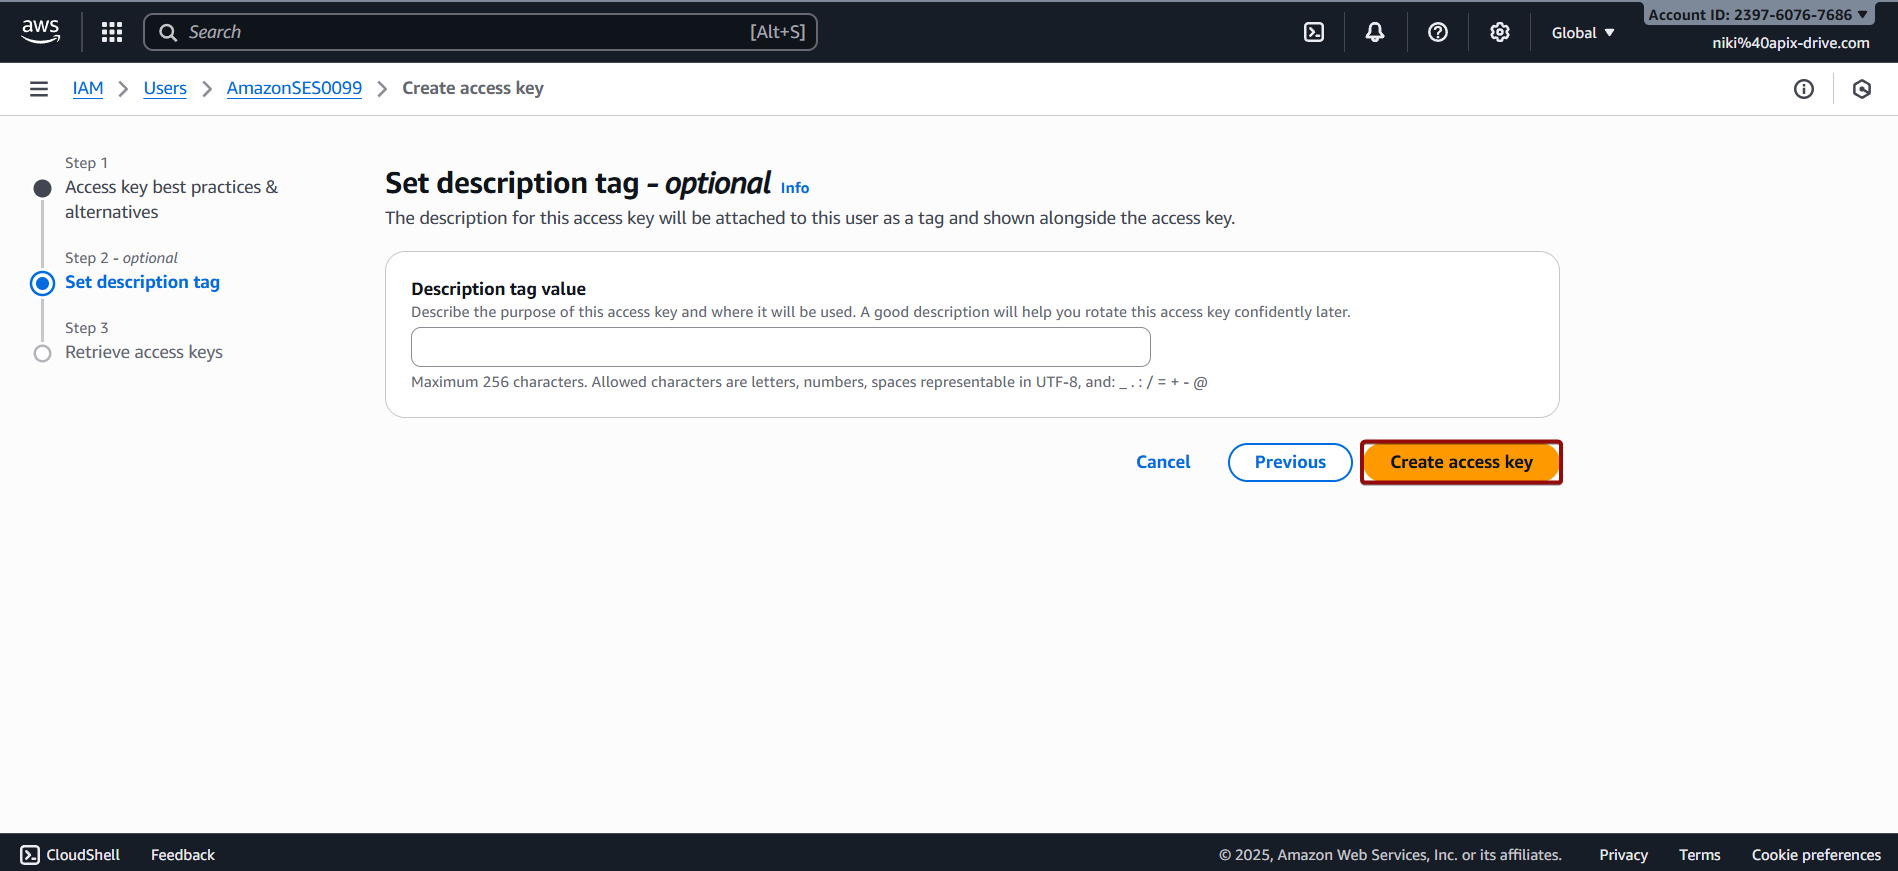Select the Step 1 best practices indicator
This screenshot has width=1898, height=871.
(43, 188)
